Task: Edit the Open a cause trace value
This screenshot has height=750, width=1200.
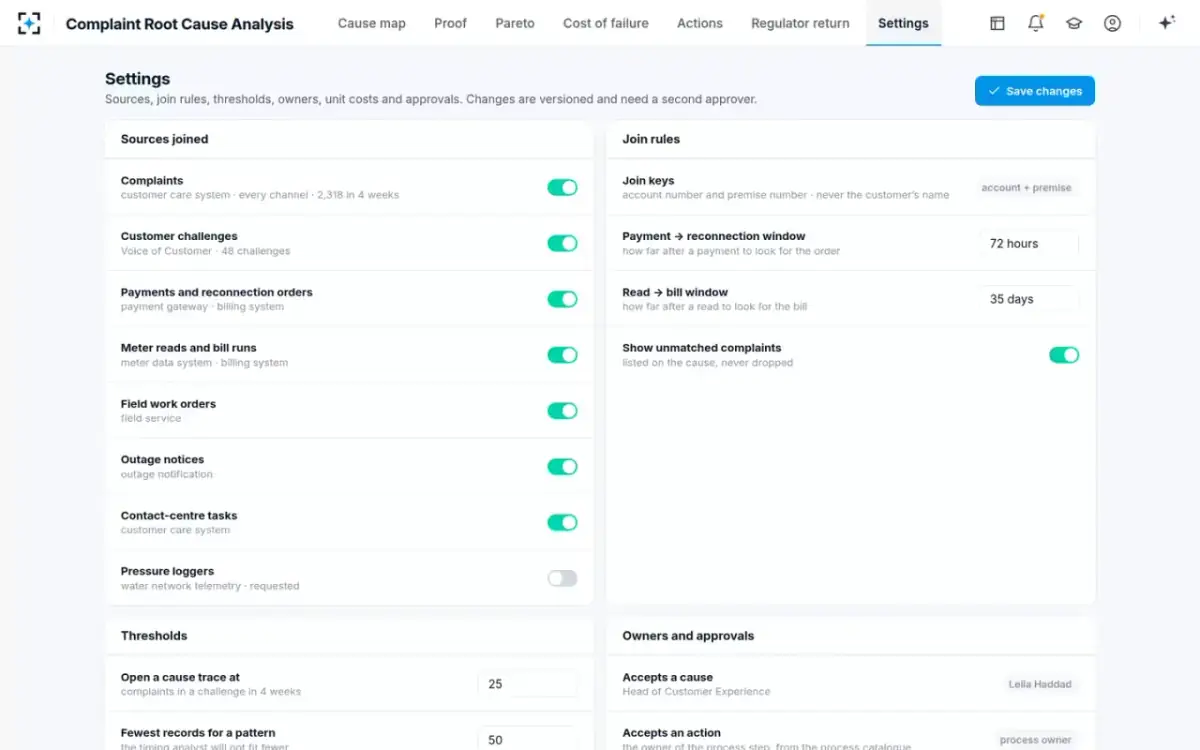Action: pyautogui.click(x=528, y=684)
